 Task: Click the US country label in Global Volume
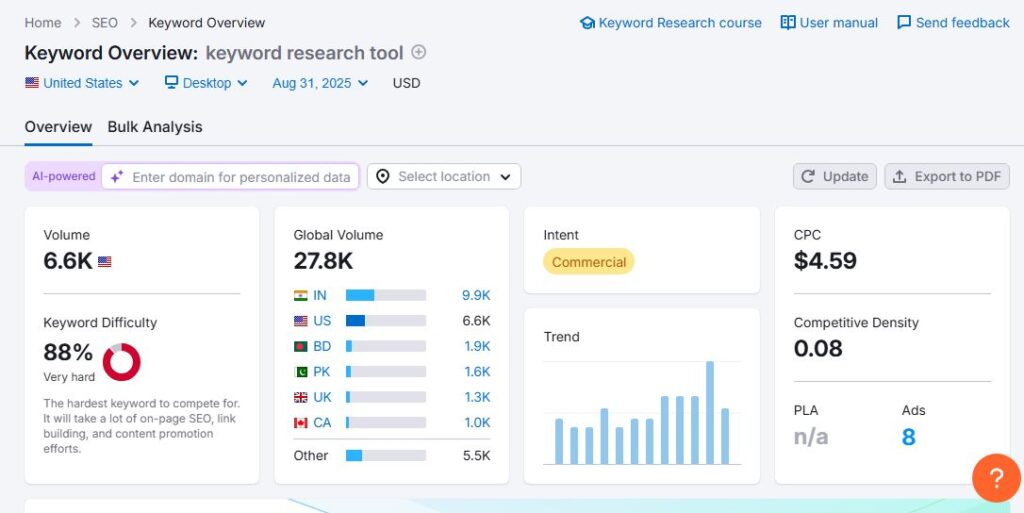(x=322, y=321)
